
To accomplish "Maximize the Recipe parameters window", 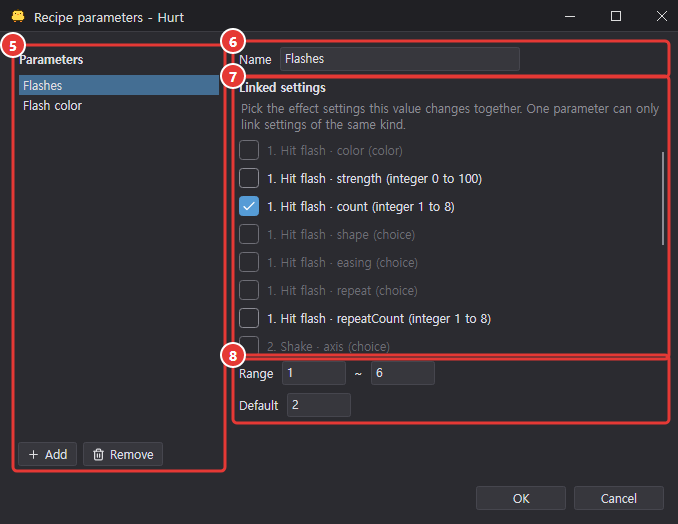I will [x=616, y=16].
